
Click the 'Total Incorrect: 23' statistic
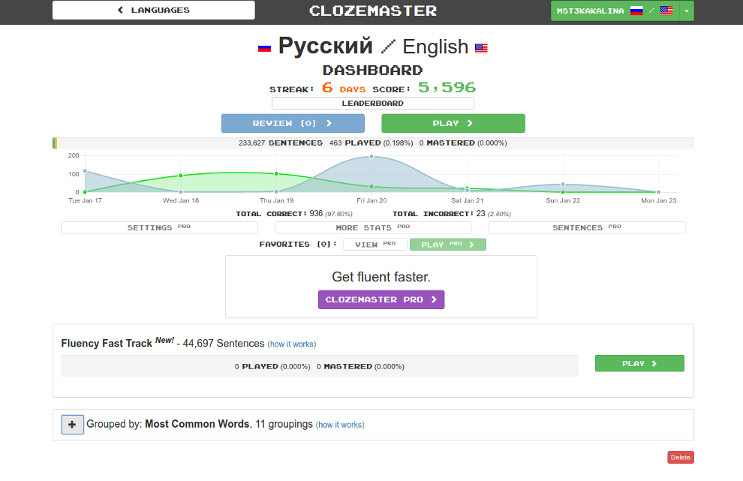[x=452, y=214]
